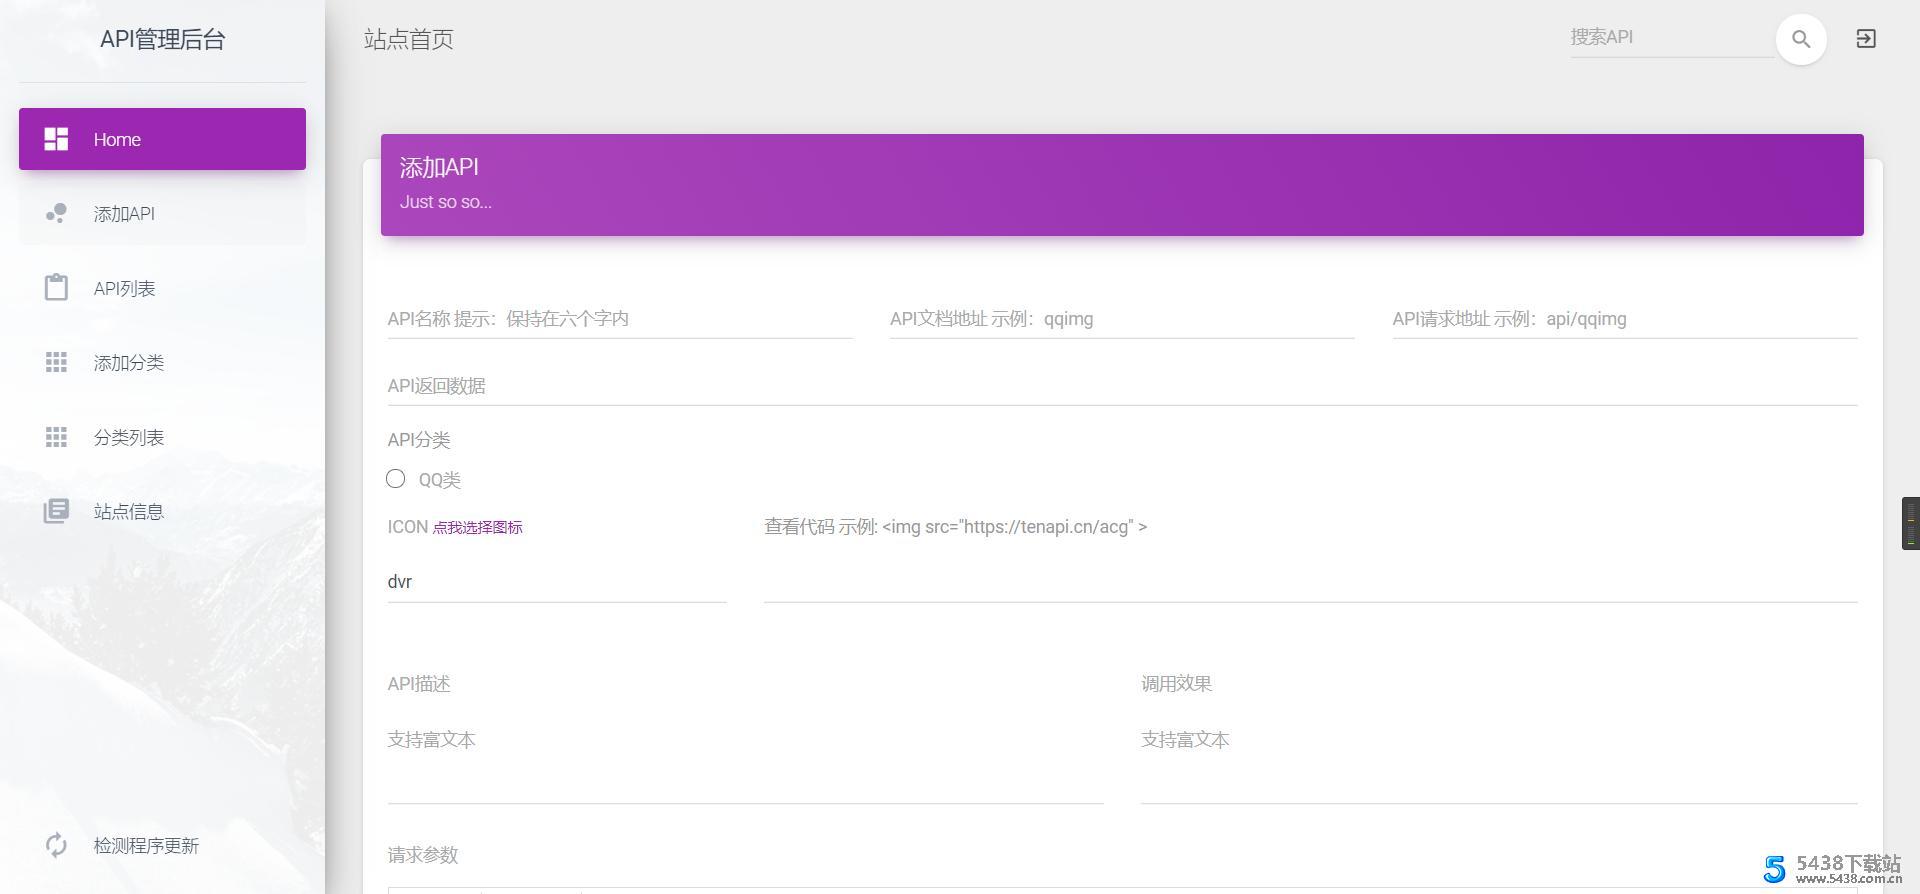The height and width of the screenshot is (894, 1920).
Task: Click the 点我选择图标 link
Action: [477, 527]
